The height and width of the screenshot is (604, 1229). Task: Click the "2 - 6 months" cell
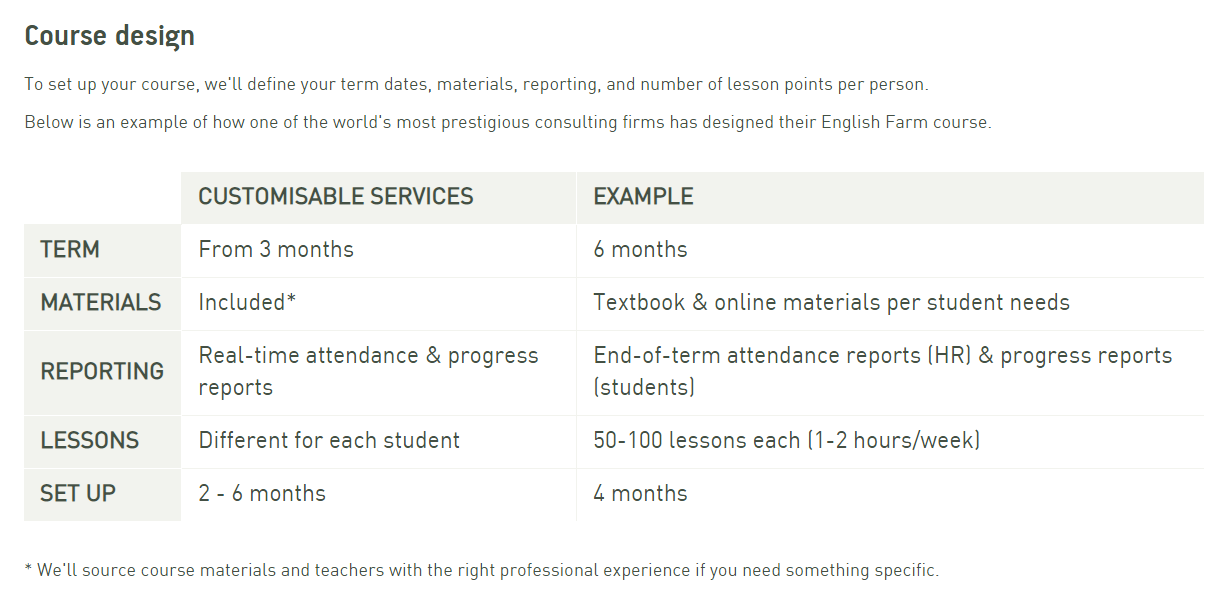click(x=262, y=494)
